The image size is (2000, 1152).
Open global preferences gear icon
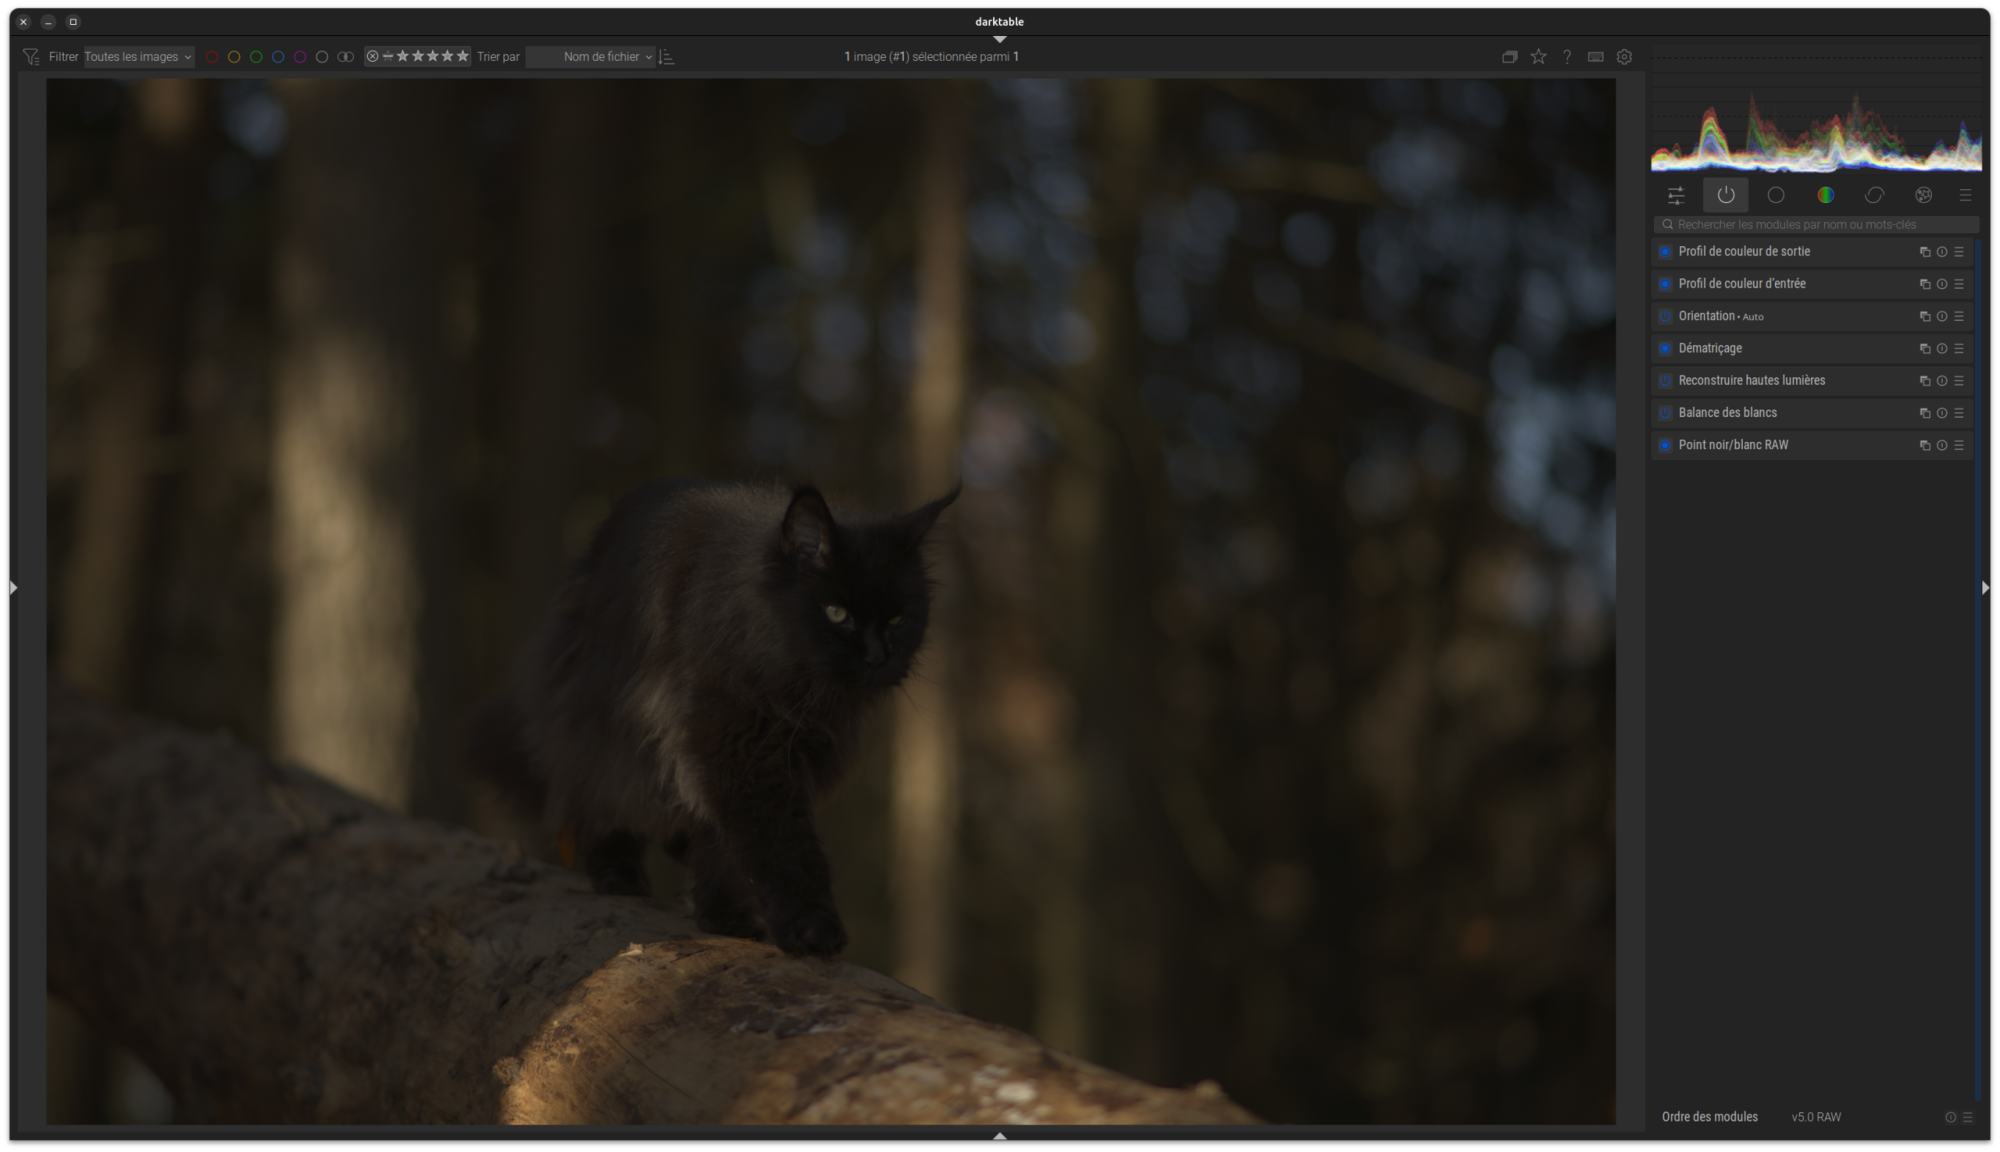[x=1624, y=57]
